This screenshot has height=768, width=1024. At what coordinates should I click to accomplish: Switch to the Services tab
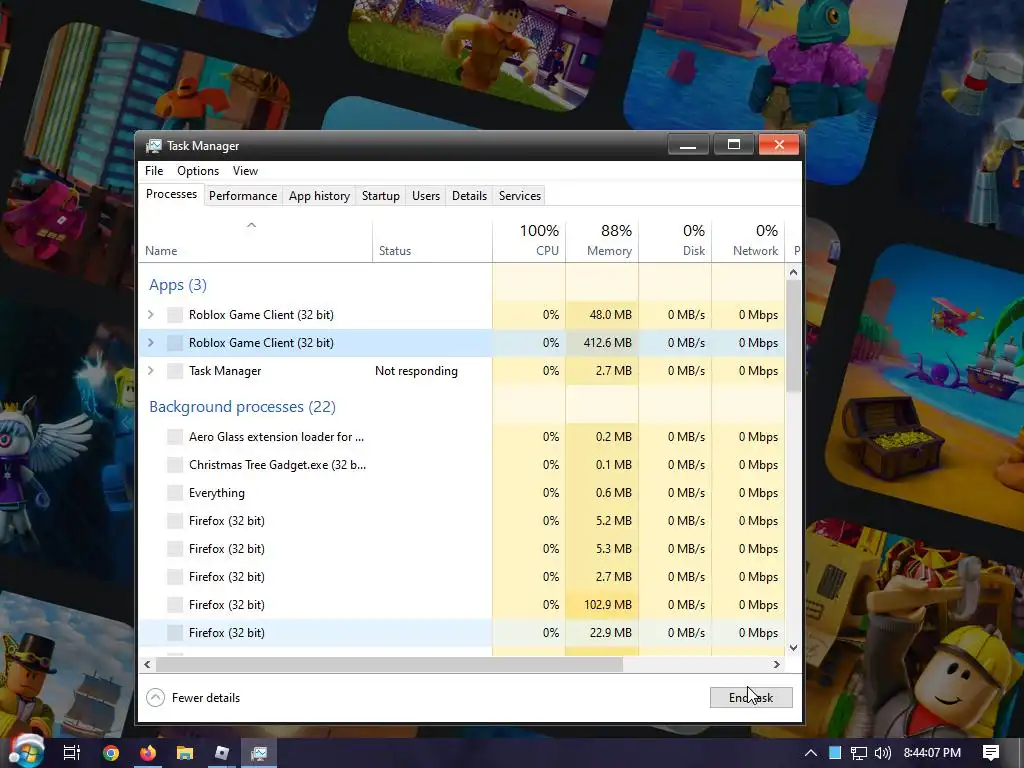tap(520, 196)
